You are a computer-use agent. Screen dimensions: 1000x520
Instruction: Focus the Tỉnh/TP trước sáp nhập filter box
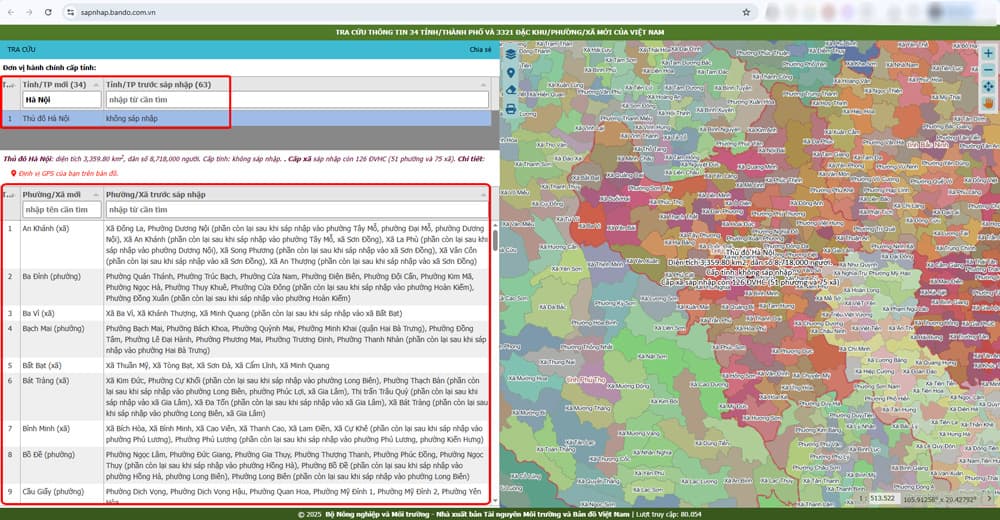pos(296,100)
